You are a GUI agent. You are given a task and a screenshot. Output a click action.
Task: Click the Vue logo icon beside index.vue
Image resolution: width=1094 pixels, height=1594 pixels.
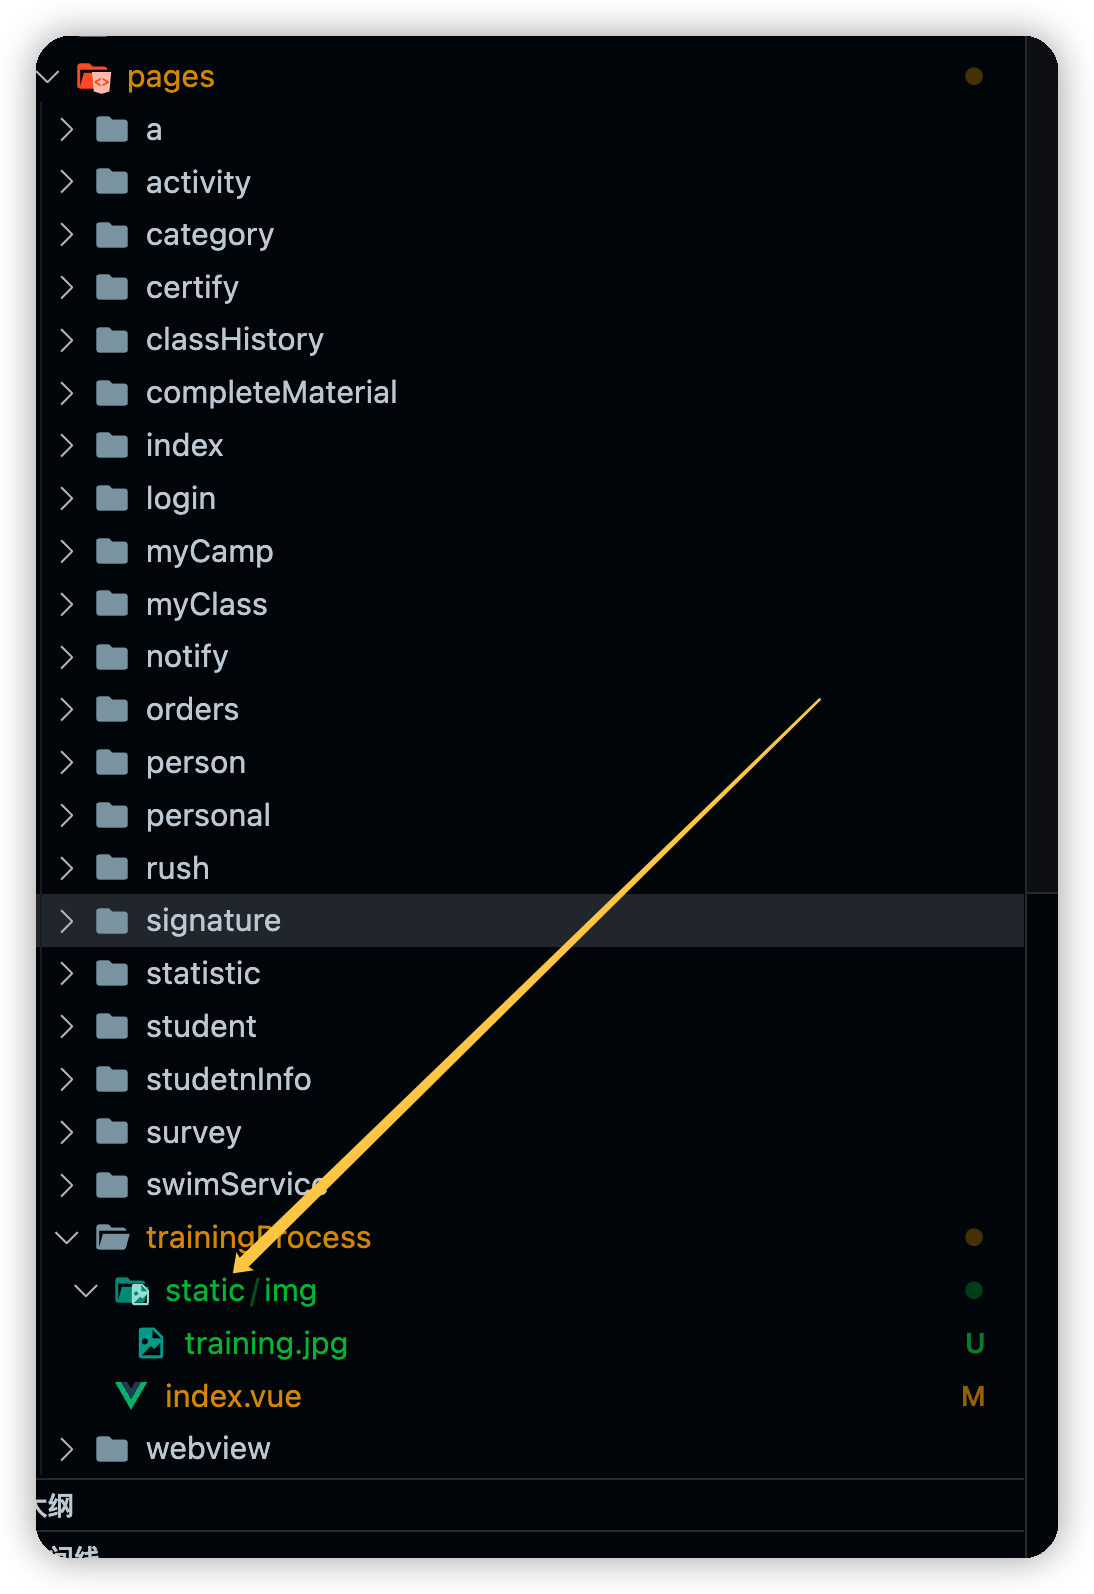pyautogui.click(x=131, y=1396)
